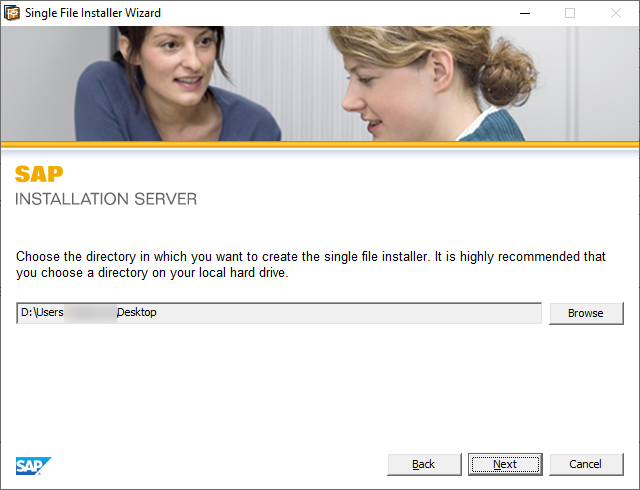This screenshot has width=640, height=490.
Task: Click the 'INSTALLATION SERVER' heading text
Action: pyautogui.click(x=106, y=199)
